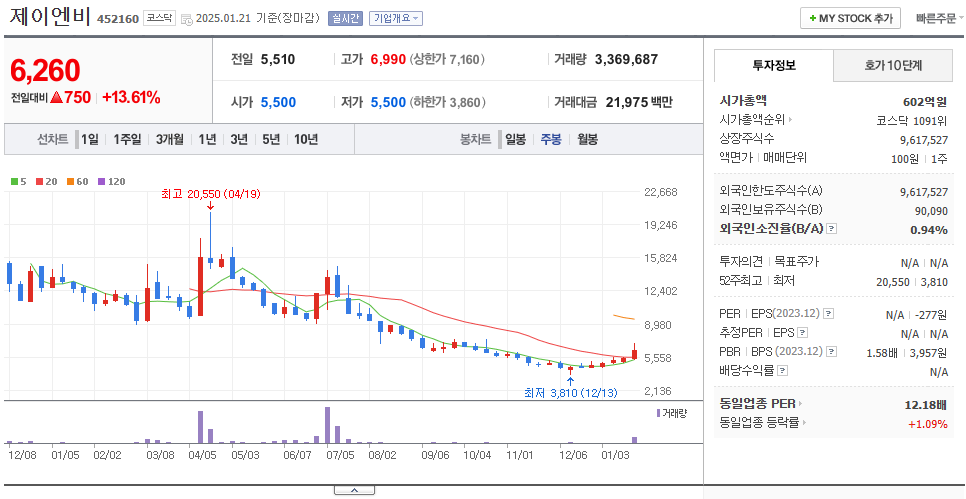Click the 제이엔비 stock name heading
This screenshot has width=966, height=499.
point(50,17)
